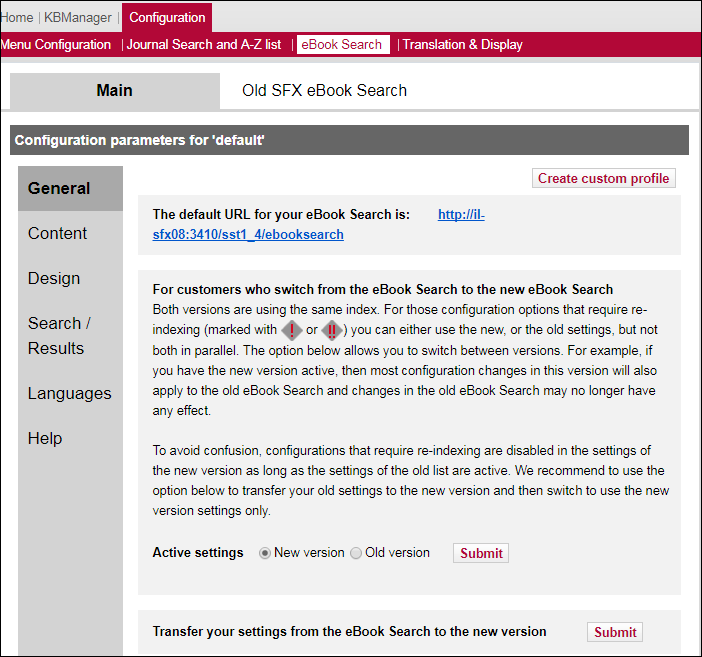The width and height of the screenshot is (702, 657).
Task: Select the New version radio button
Action: click(265, 553)
